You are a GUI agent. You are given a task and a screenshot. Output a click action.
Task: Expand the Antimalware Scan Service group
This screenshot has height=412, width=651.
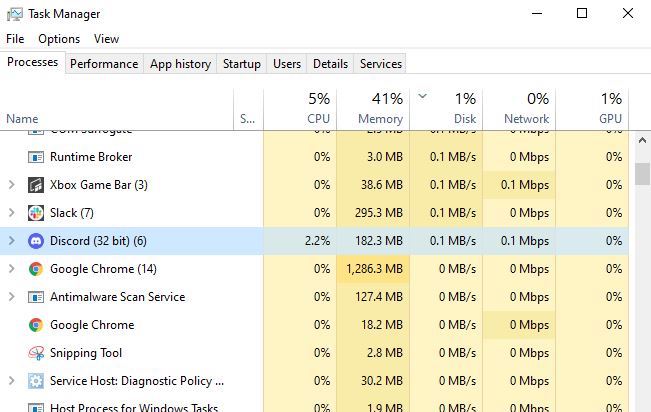[12, 297]
